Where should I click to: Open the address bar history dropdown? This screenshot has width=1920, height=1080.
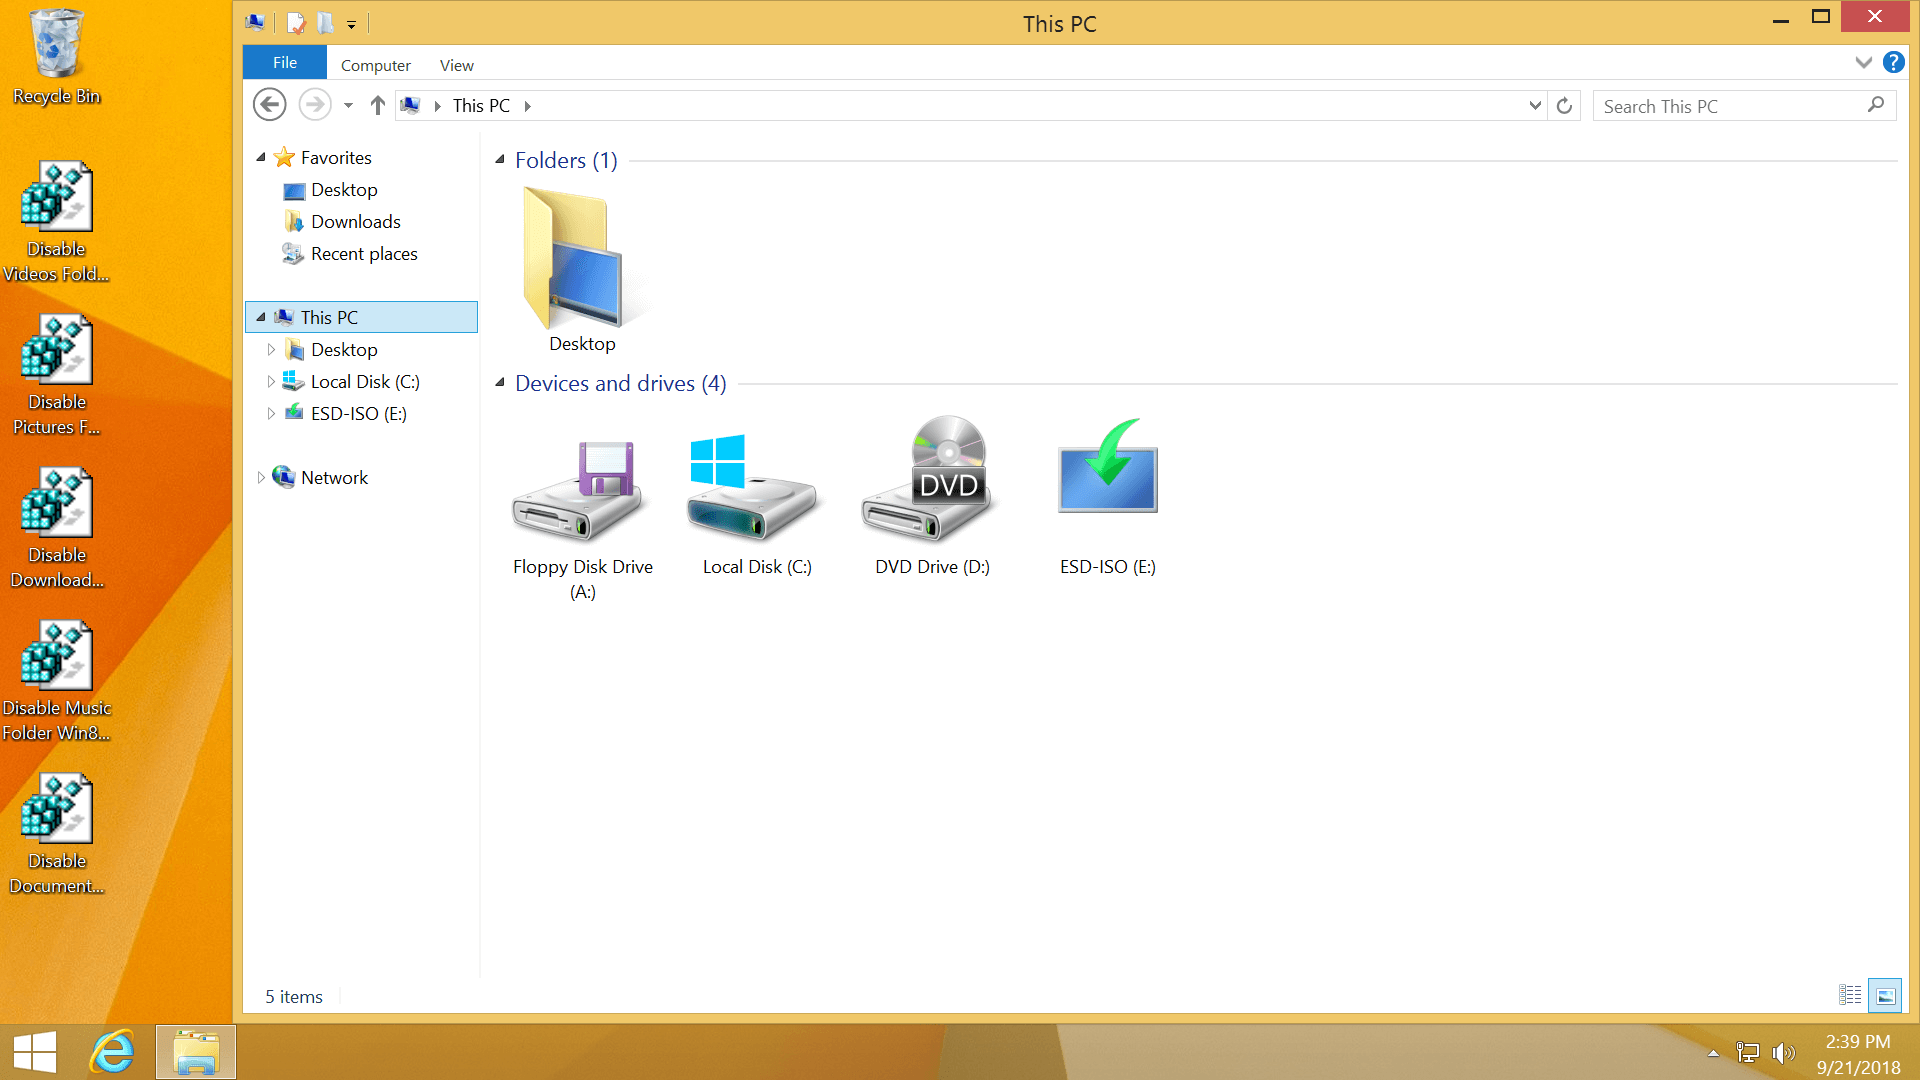tap(1535, 106)
